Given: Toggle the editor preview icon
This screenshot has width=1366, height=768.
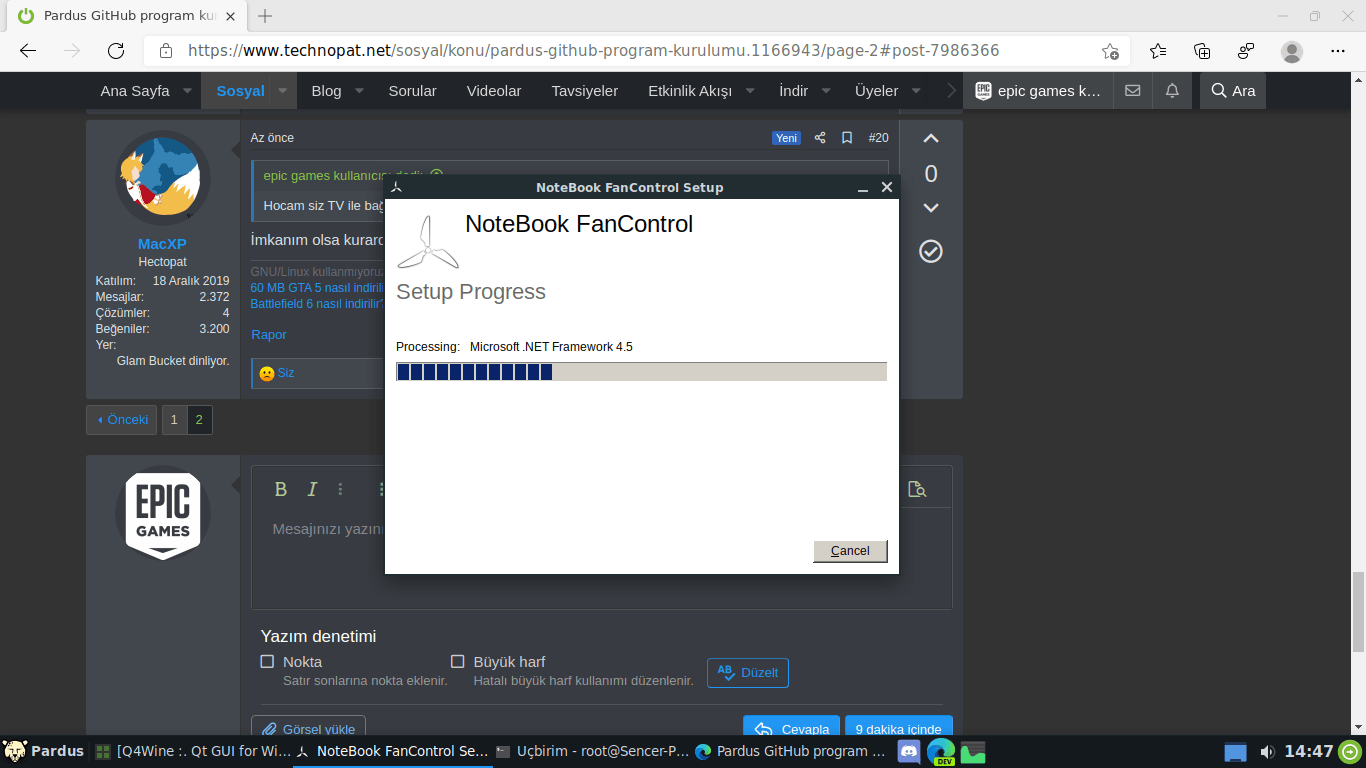Looking at the screenshot, I should [917, 489].
